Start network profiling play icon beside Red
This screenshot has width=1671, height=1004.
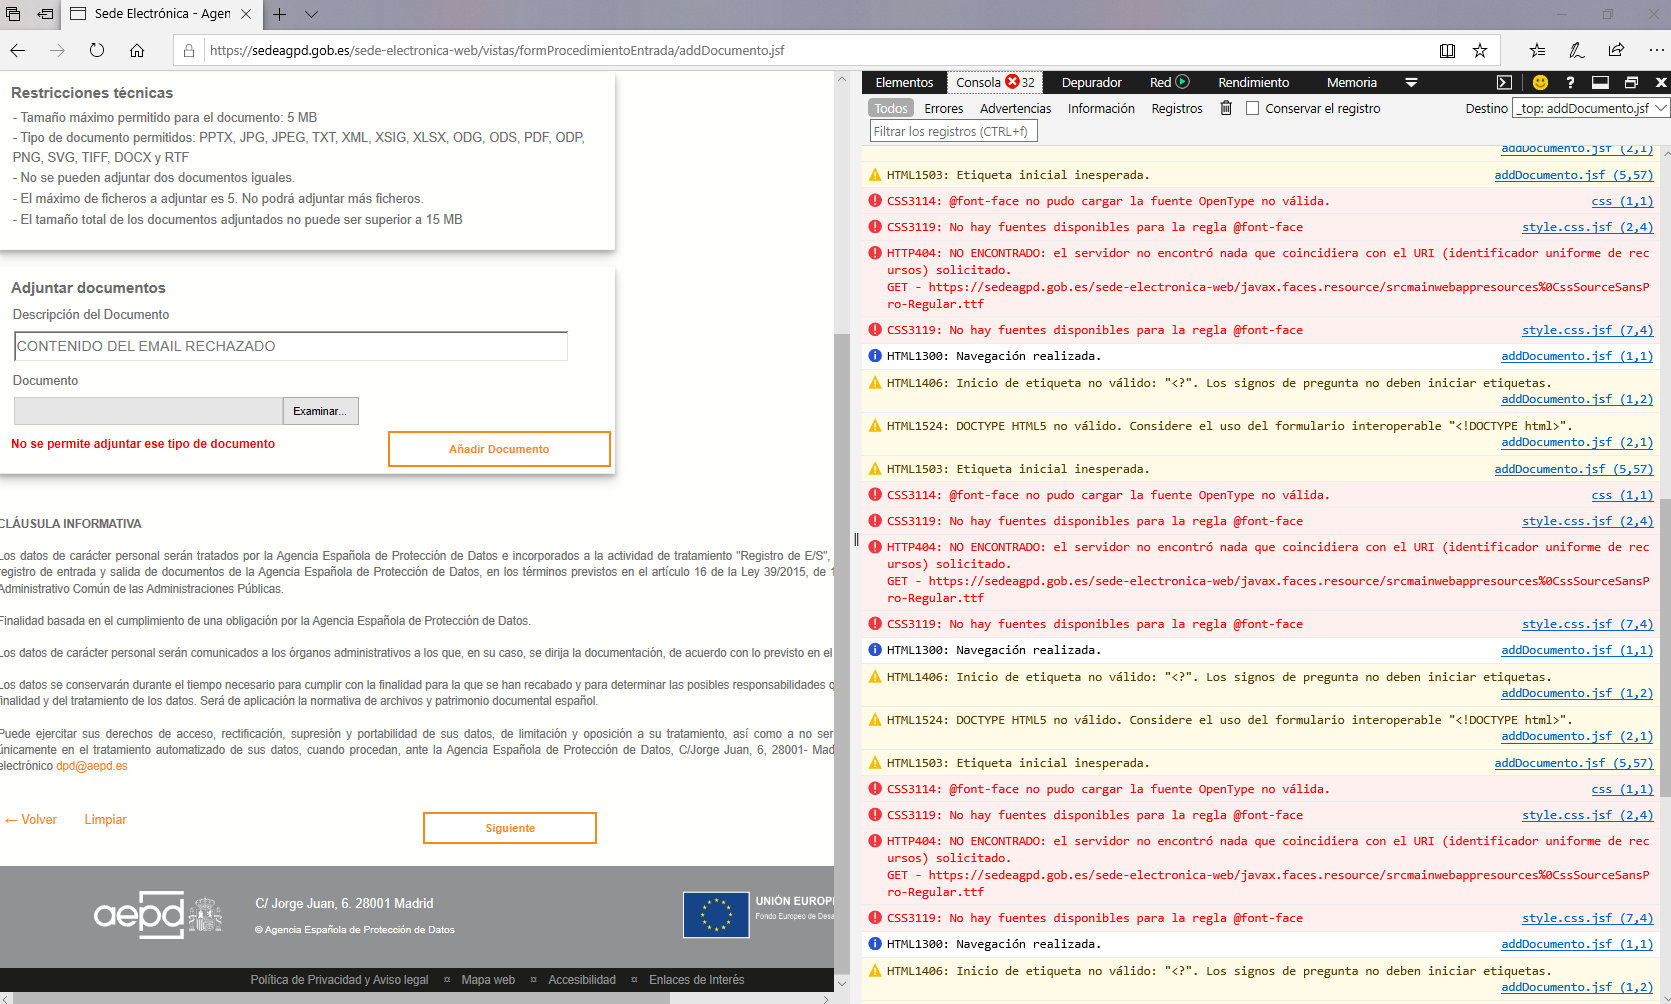[1182, 82]
